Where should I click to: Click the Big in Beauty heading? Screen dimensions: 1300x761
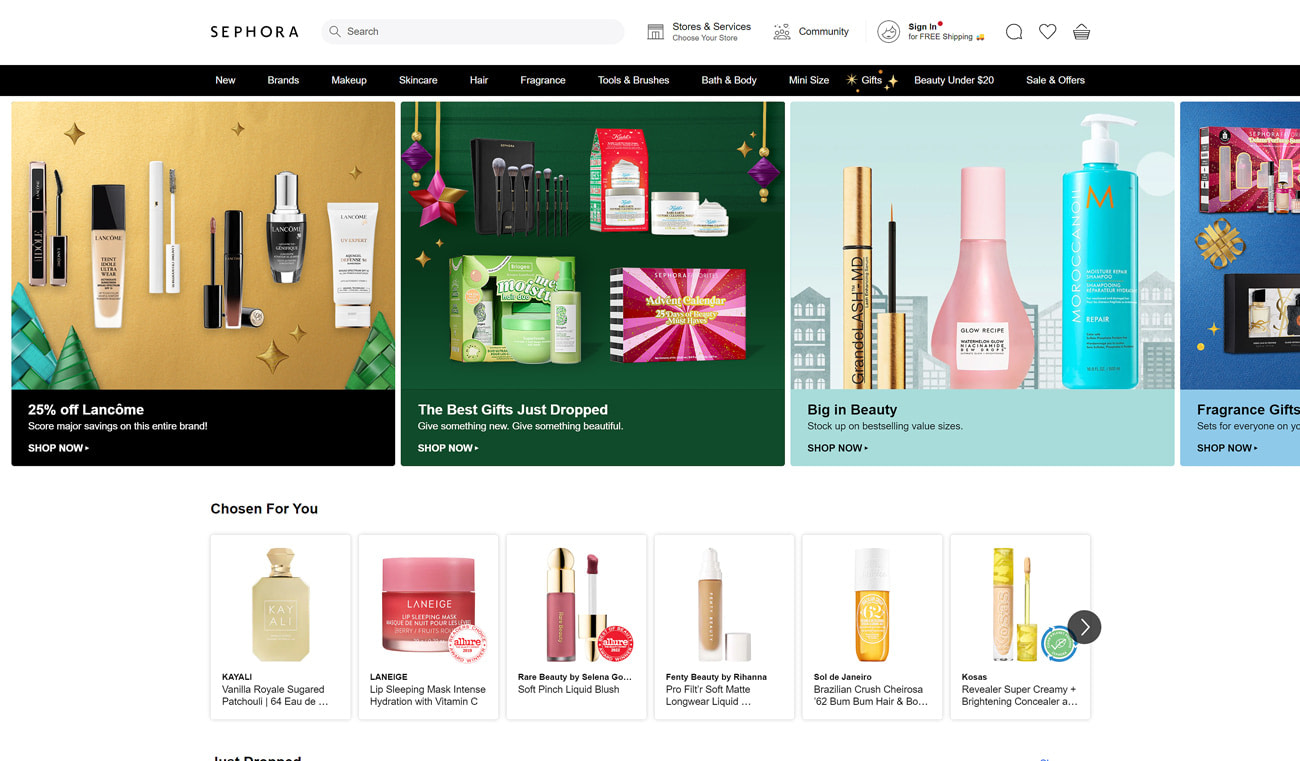pyautogui.click(x=852, y=410)
